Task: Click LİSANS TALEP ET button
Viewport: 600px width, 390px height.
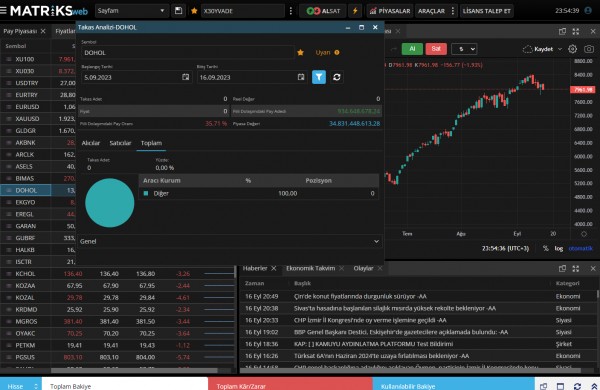Action: pyautogui.click(x=486, y=11)
